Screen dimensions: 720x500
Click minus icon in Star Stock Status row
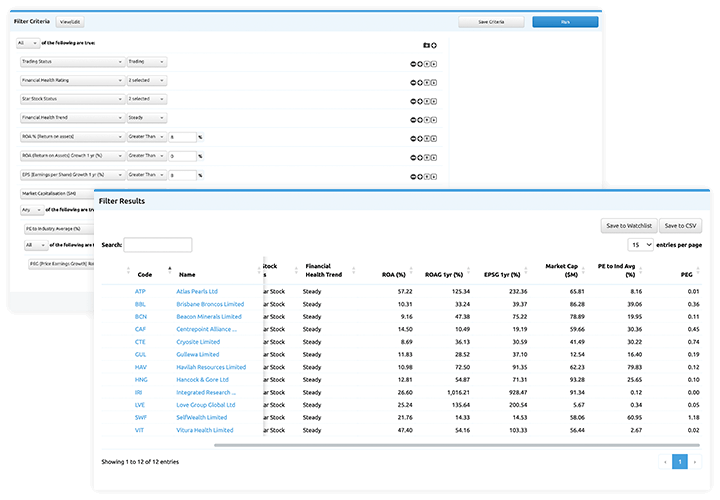(x=413, y=100)
